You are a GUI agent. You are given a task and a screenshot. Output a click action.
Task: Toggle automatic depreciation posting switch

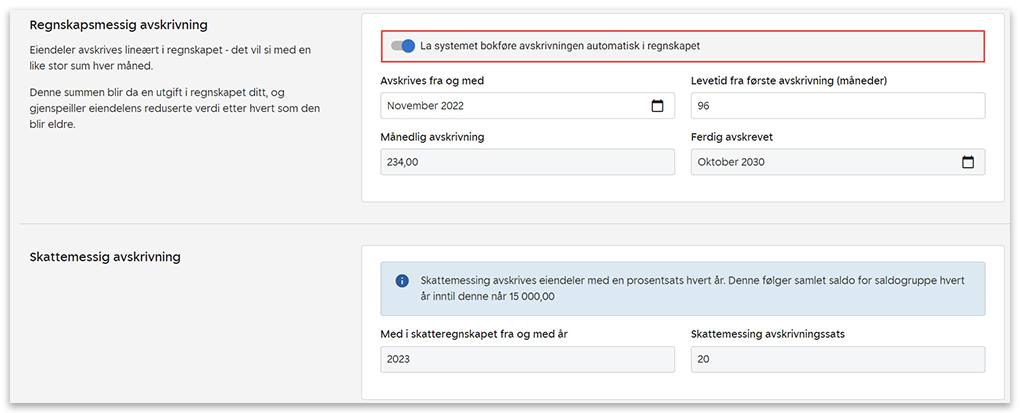coord(403,46)
